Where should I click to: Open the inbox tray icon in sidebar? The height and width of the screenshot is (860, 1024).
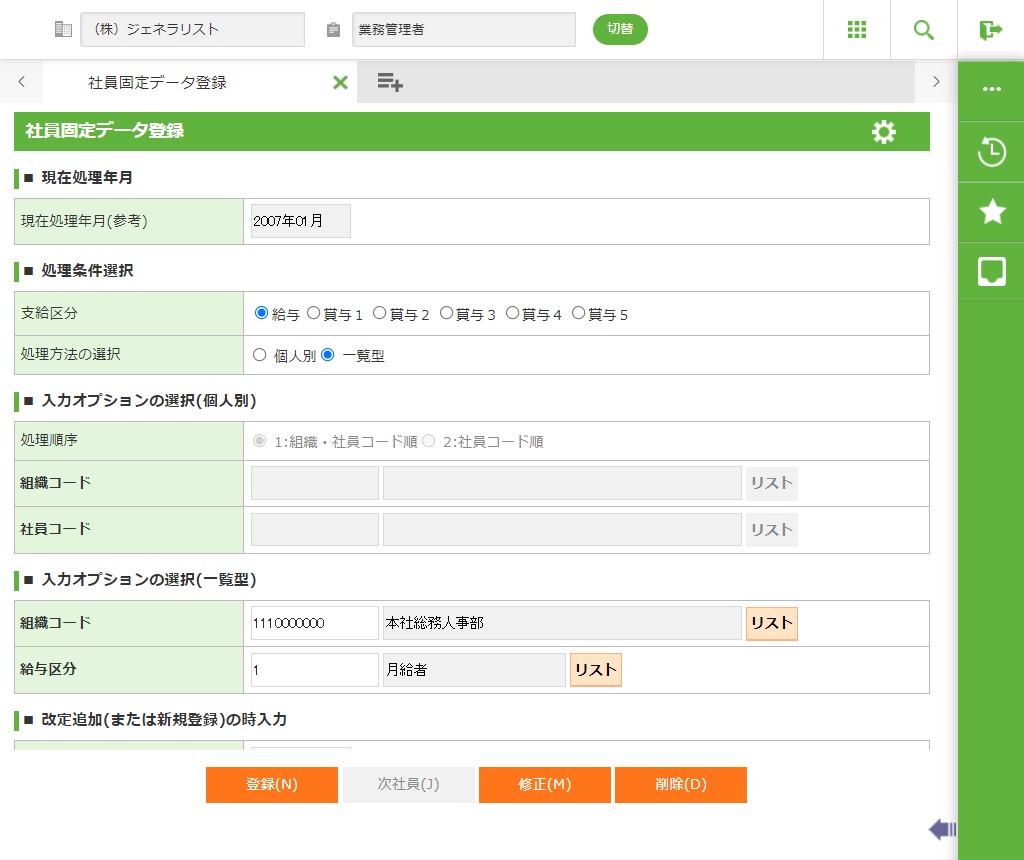(x=991, y=271)
